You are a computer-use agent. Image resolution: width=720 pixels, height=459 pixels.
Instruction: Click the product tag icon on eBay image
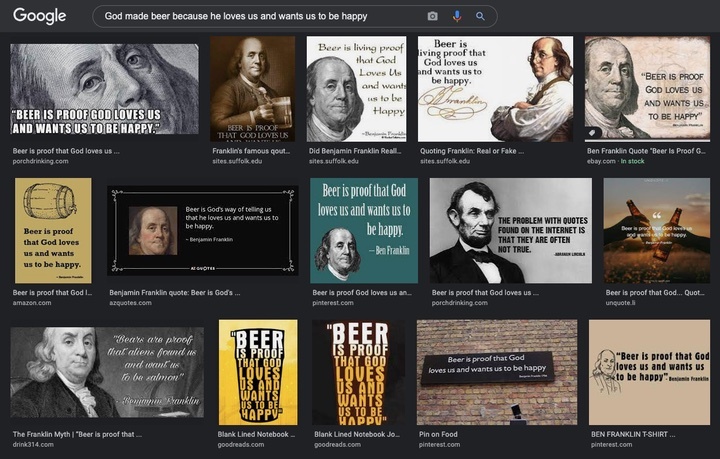(592, 132)
